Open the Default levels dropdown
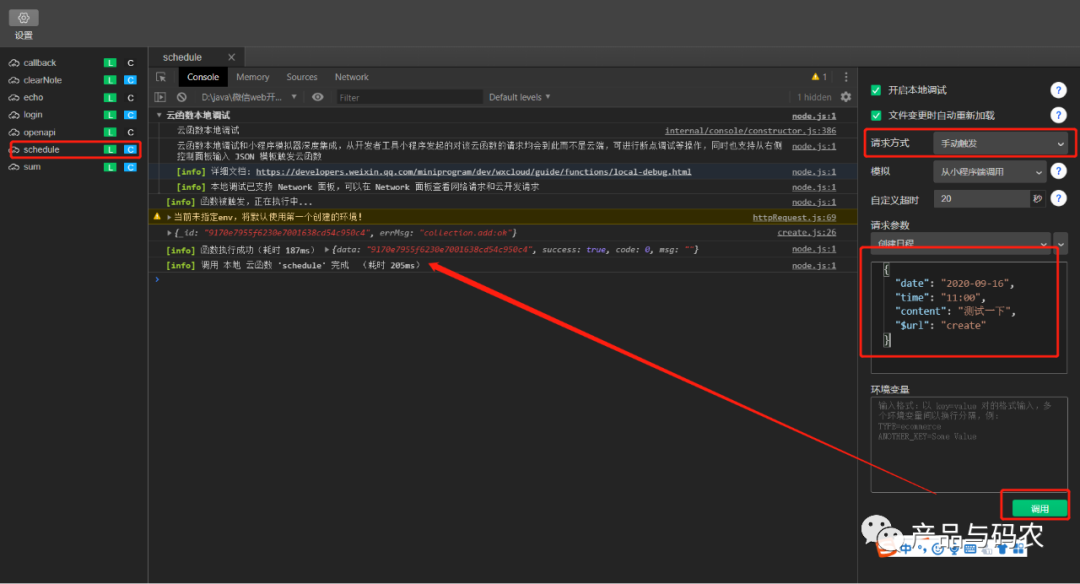The height and width of the screenshot is (584, 1080). pyautogui.click(x=519, y=97)
